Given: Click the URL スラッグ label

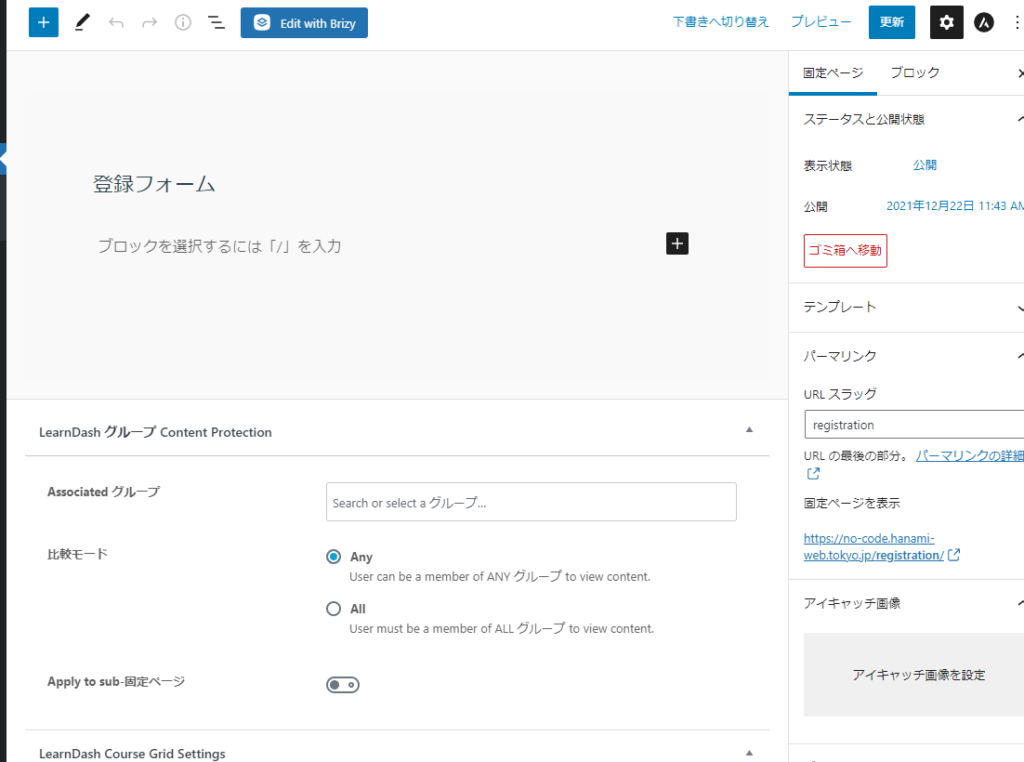Looking at the screenshot, I should (840, 394).
